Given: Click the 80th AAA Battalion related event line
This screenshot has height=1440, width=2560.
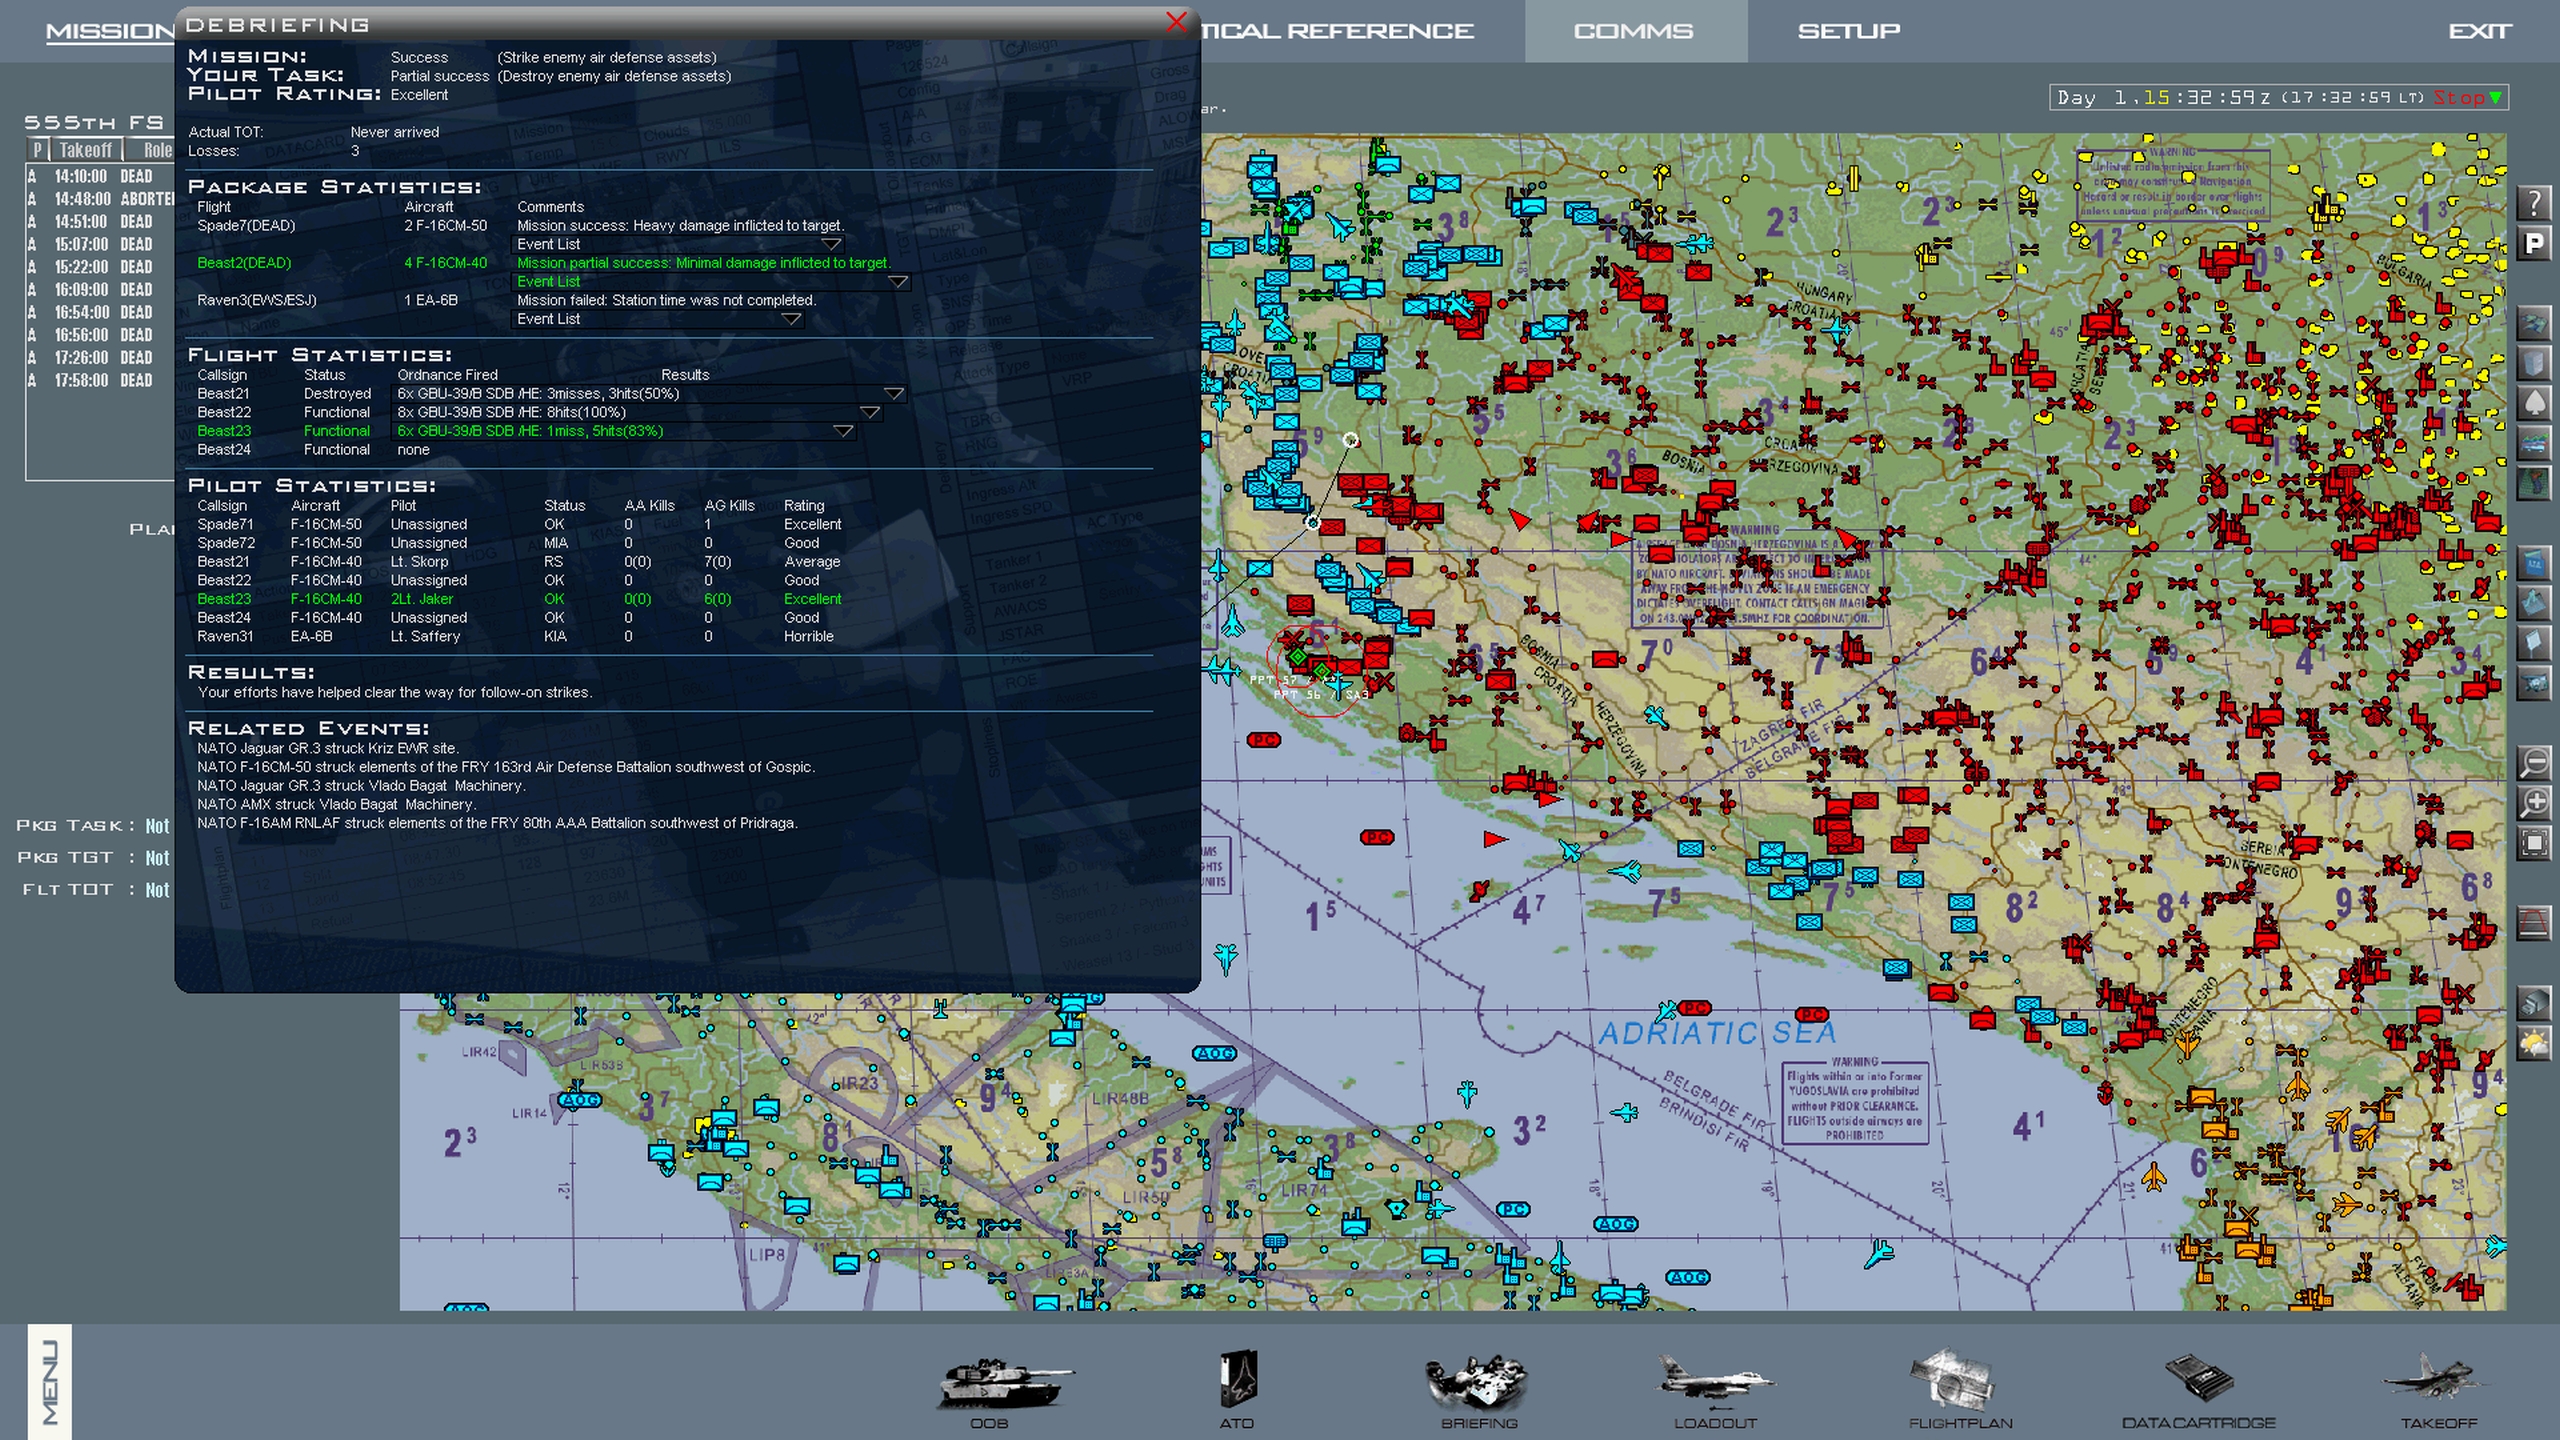Looking at the screenshot, I should 497,823.
